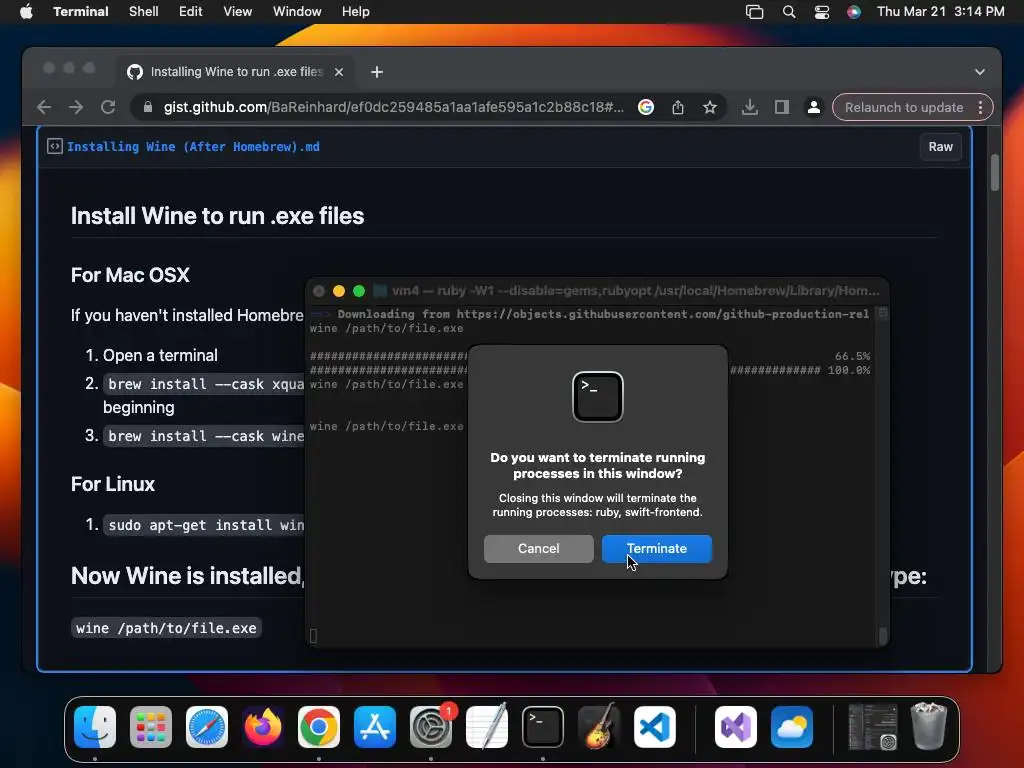Go back in Chrome history
1024x768 pixels.
click(x=44, y=108)
